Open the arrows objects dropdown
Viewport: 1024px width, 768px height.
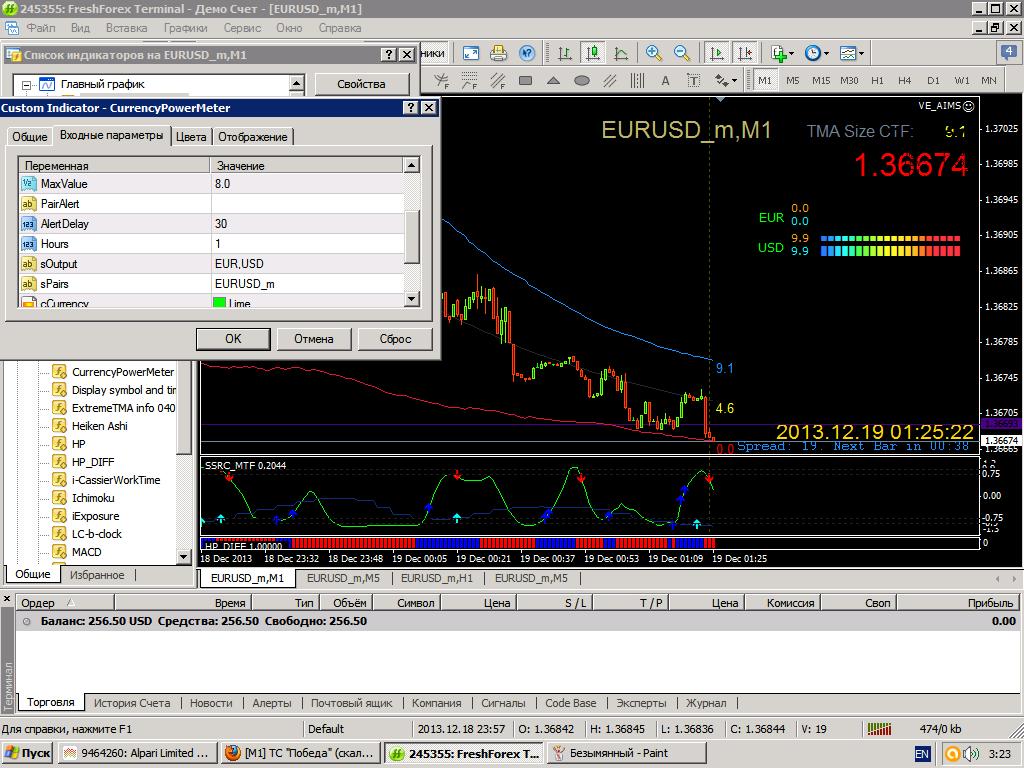coord(725,81)
